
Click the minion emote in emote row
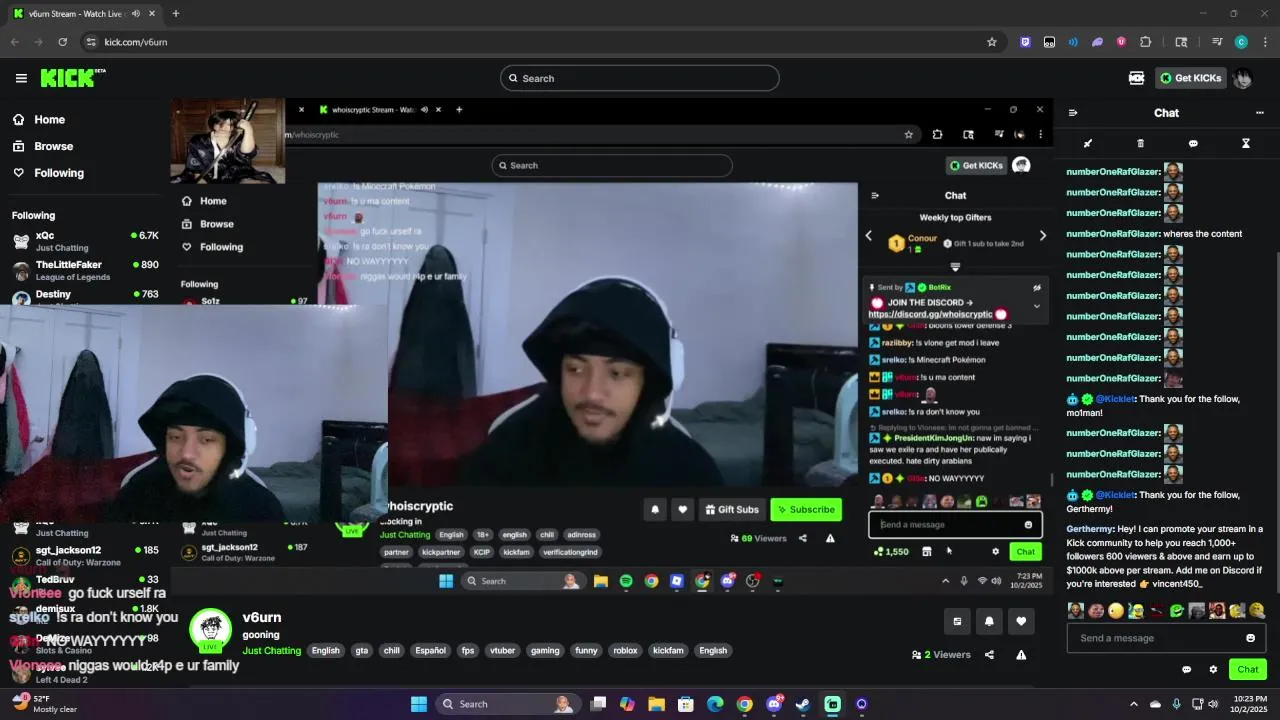1136,610
